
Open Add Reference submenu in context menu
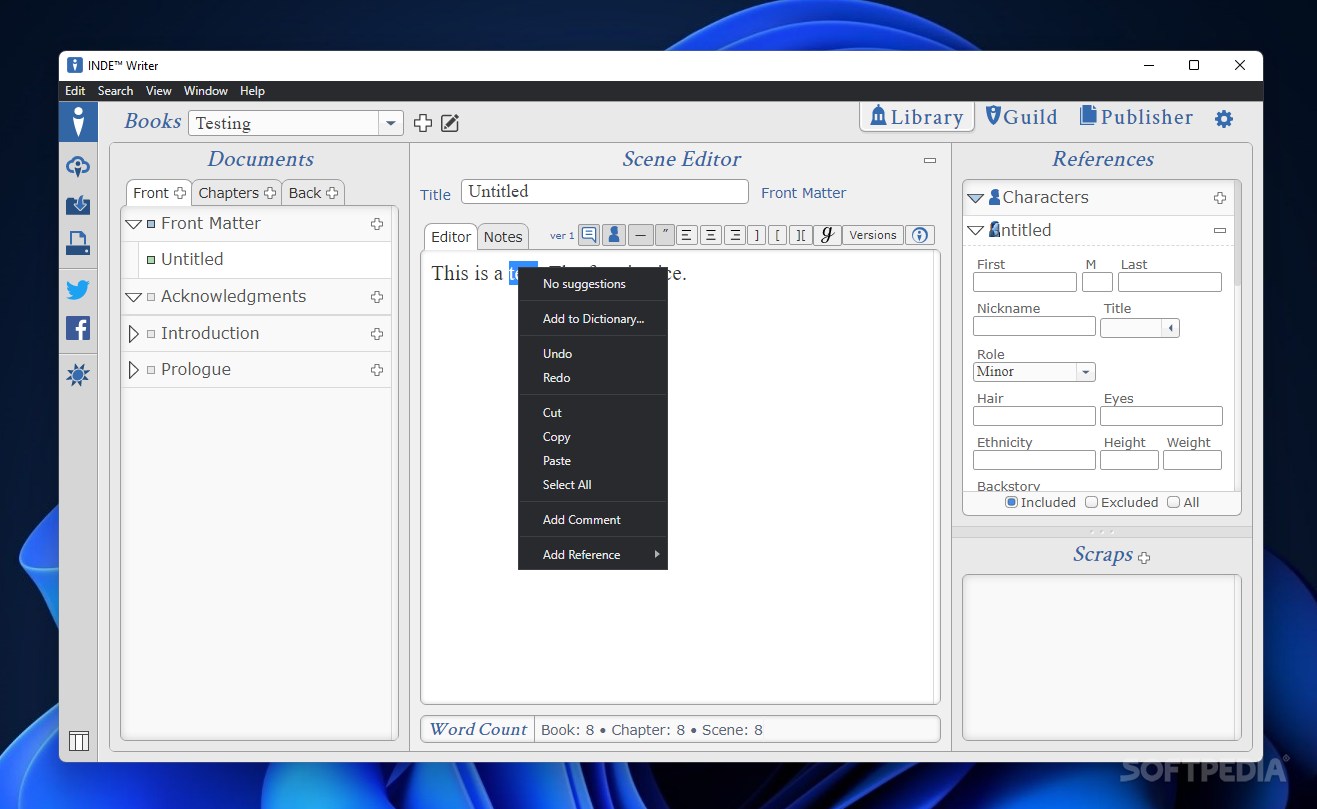(593, 555)
